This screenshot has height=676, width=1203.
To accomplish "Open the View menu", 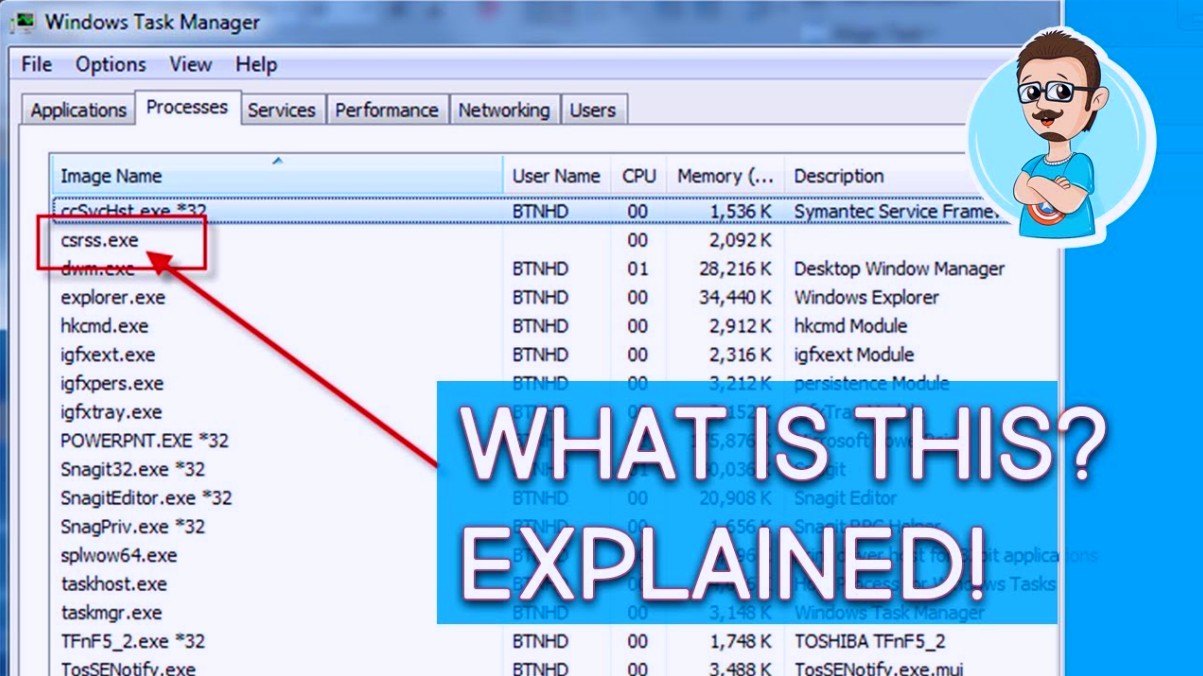I will pos(190,64).
